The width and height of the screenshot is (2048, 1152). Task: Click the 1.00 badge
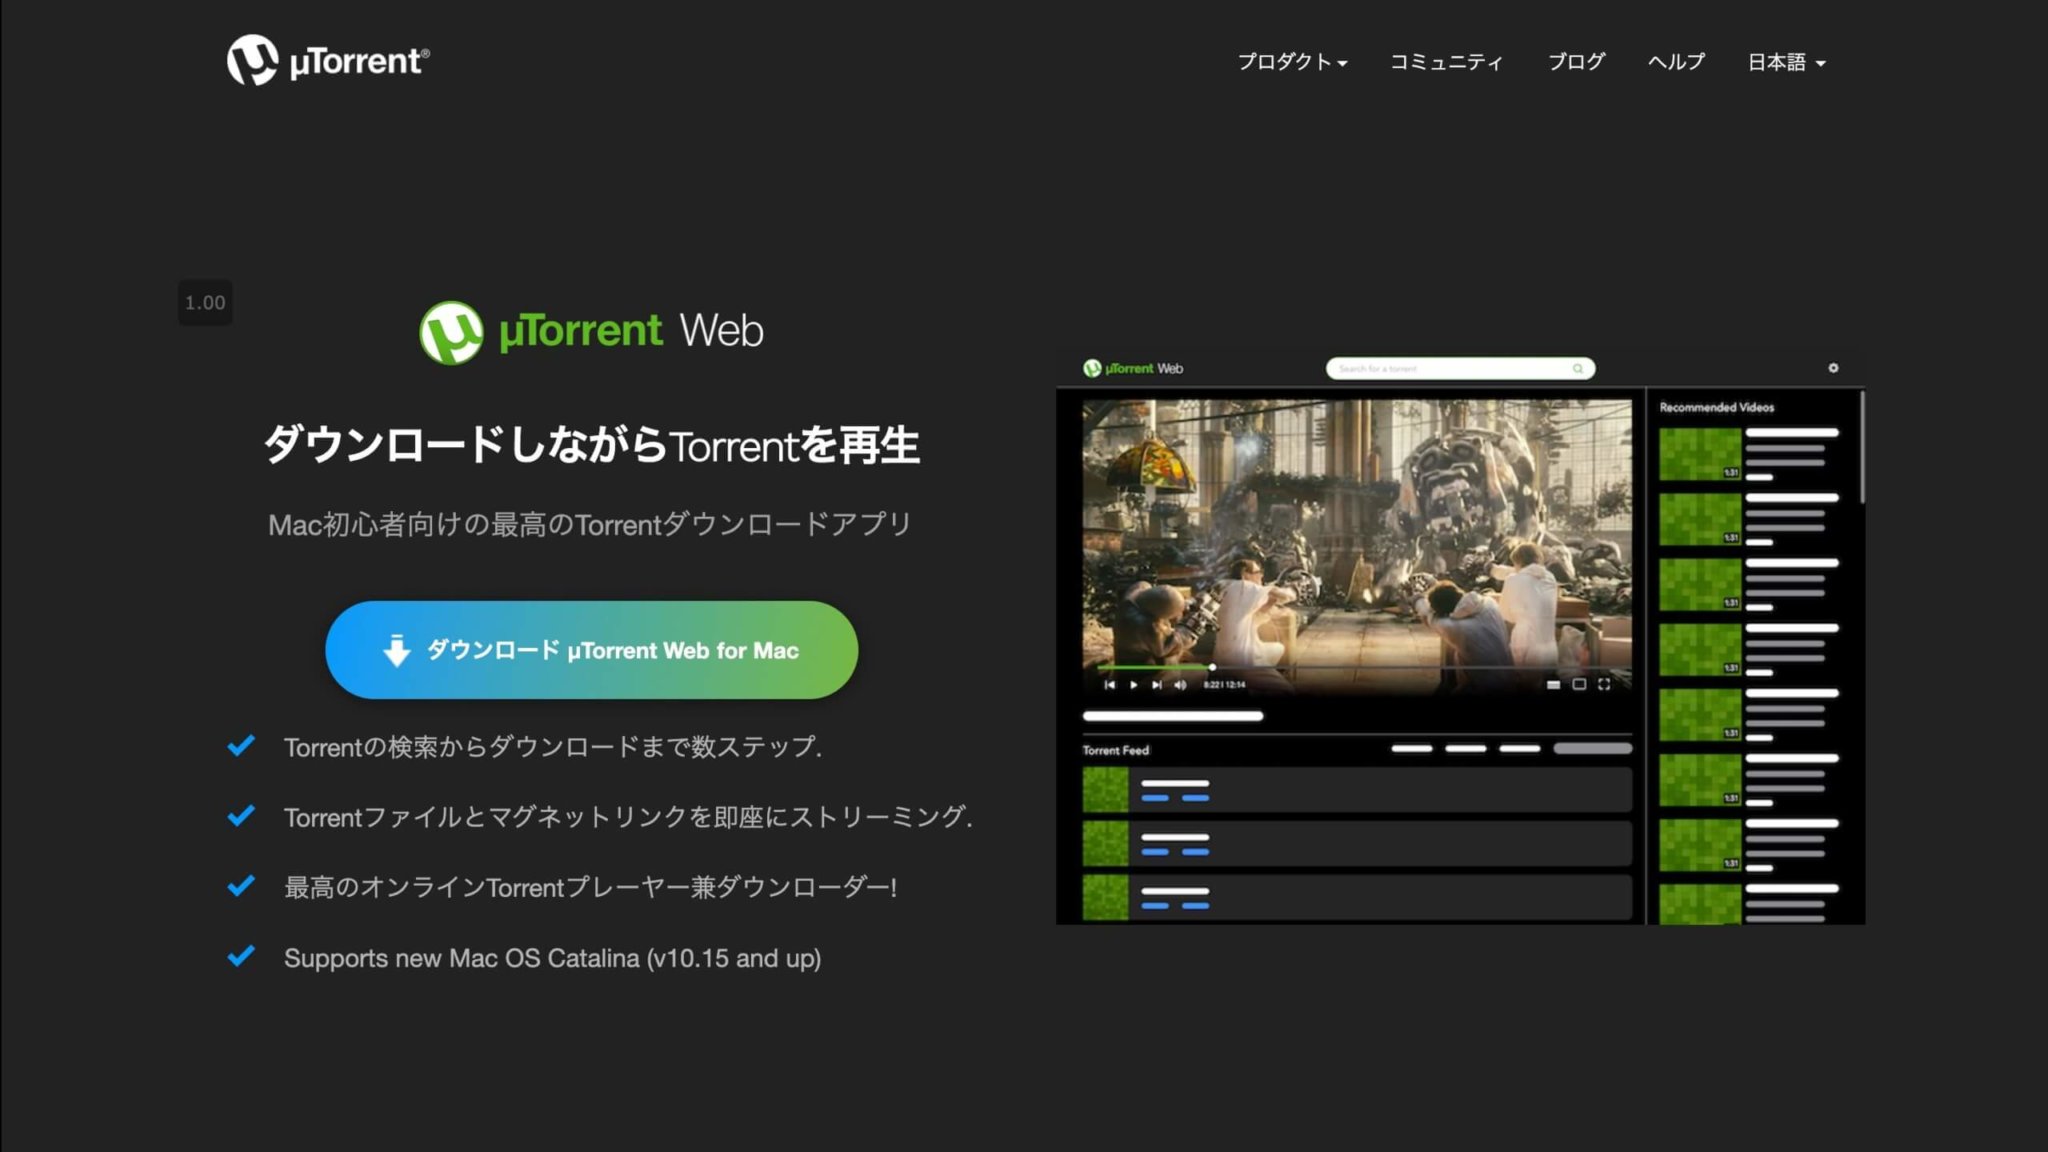(205, 302)
